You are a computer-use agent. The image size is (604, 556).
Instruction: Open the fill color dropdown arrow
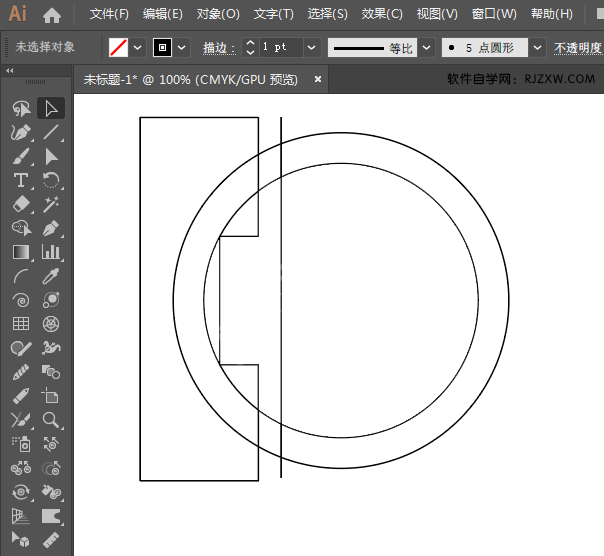[138, 47]
